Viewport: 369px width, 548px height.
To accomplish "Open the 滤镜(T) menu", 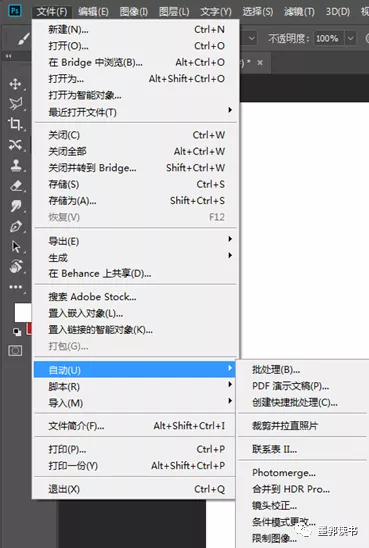I will 299,12.
